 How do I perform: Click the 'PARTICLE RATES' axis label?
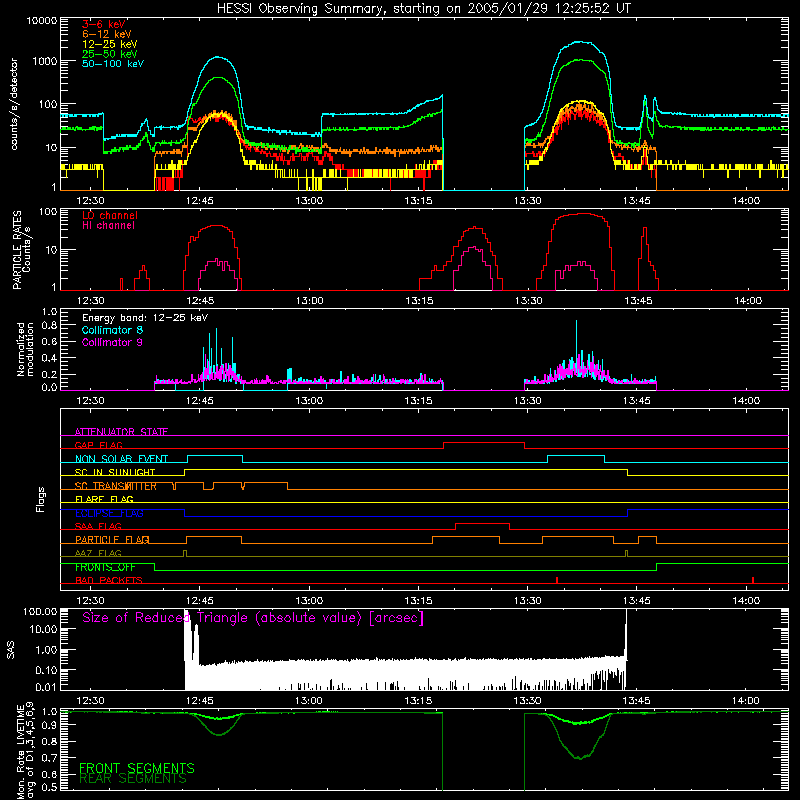coord(17,249)
